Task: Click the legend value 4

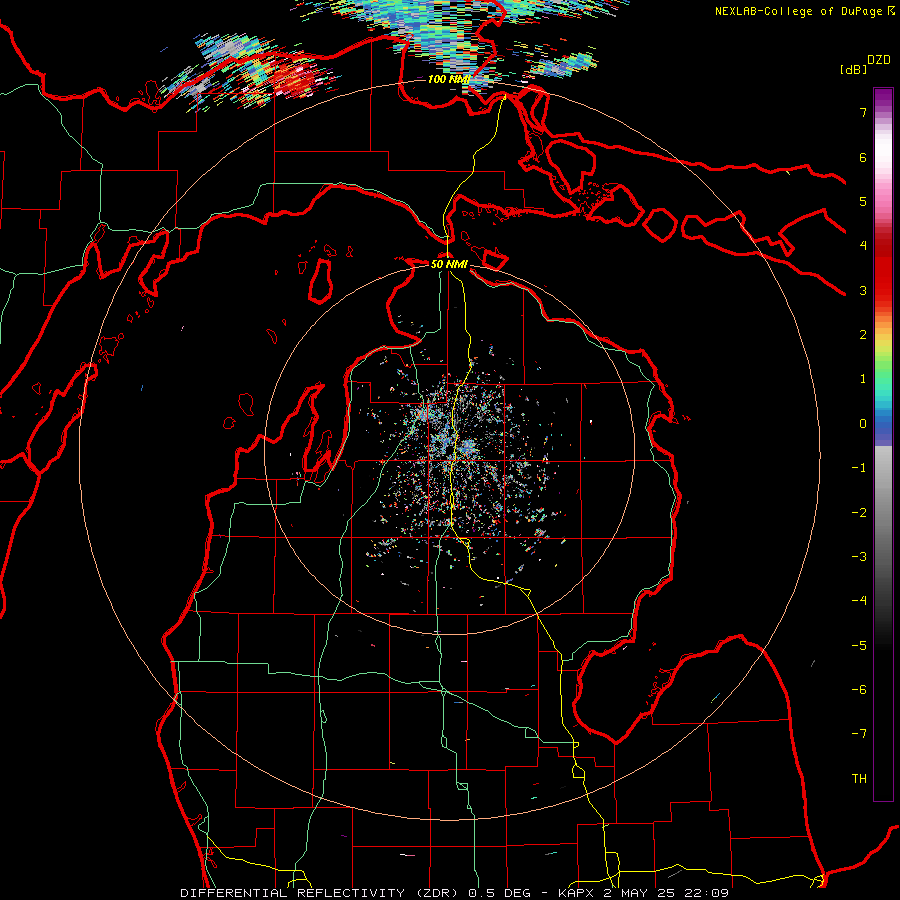Action: click(863, 246)
